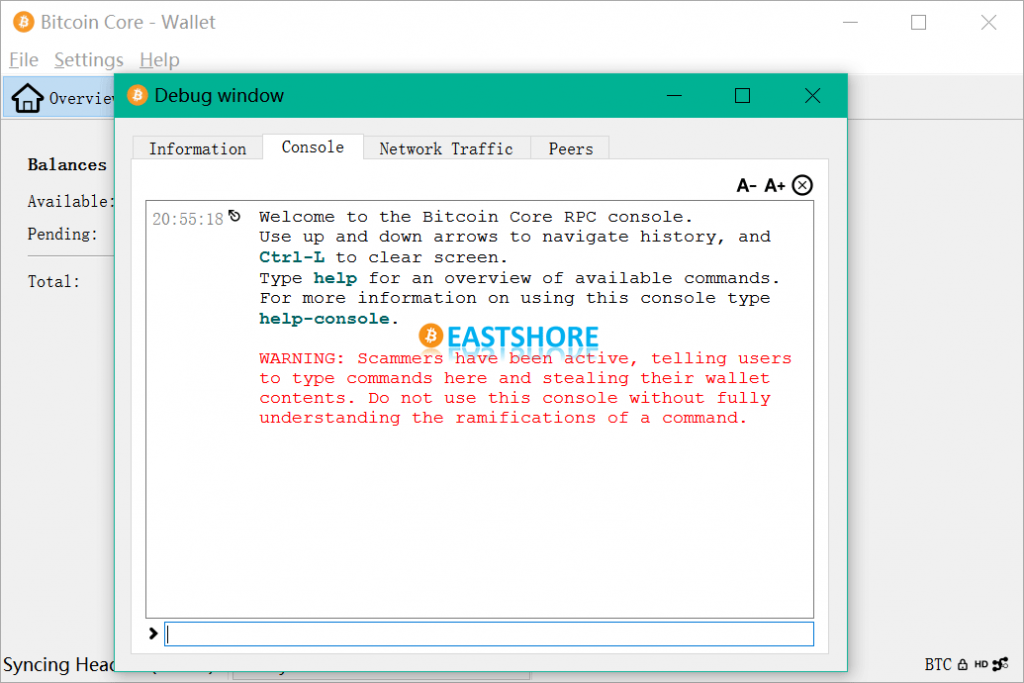Open the BTC unit selector

pos(938,665)
